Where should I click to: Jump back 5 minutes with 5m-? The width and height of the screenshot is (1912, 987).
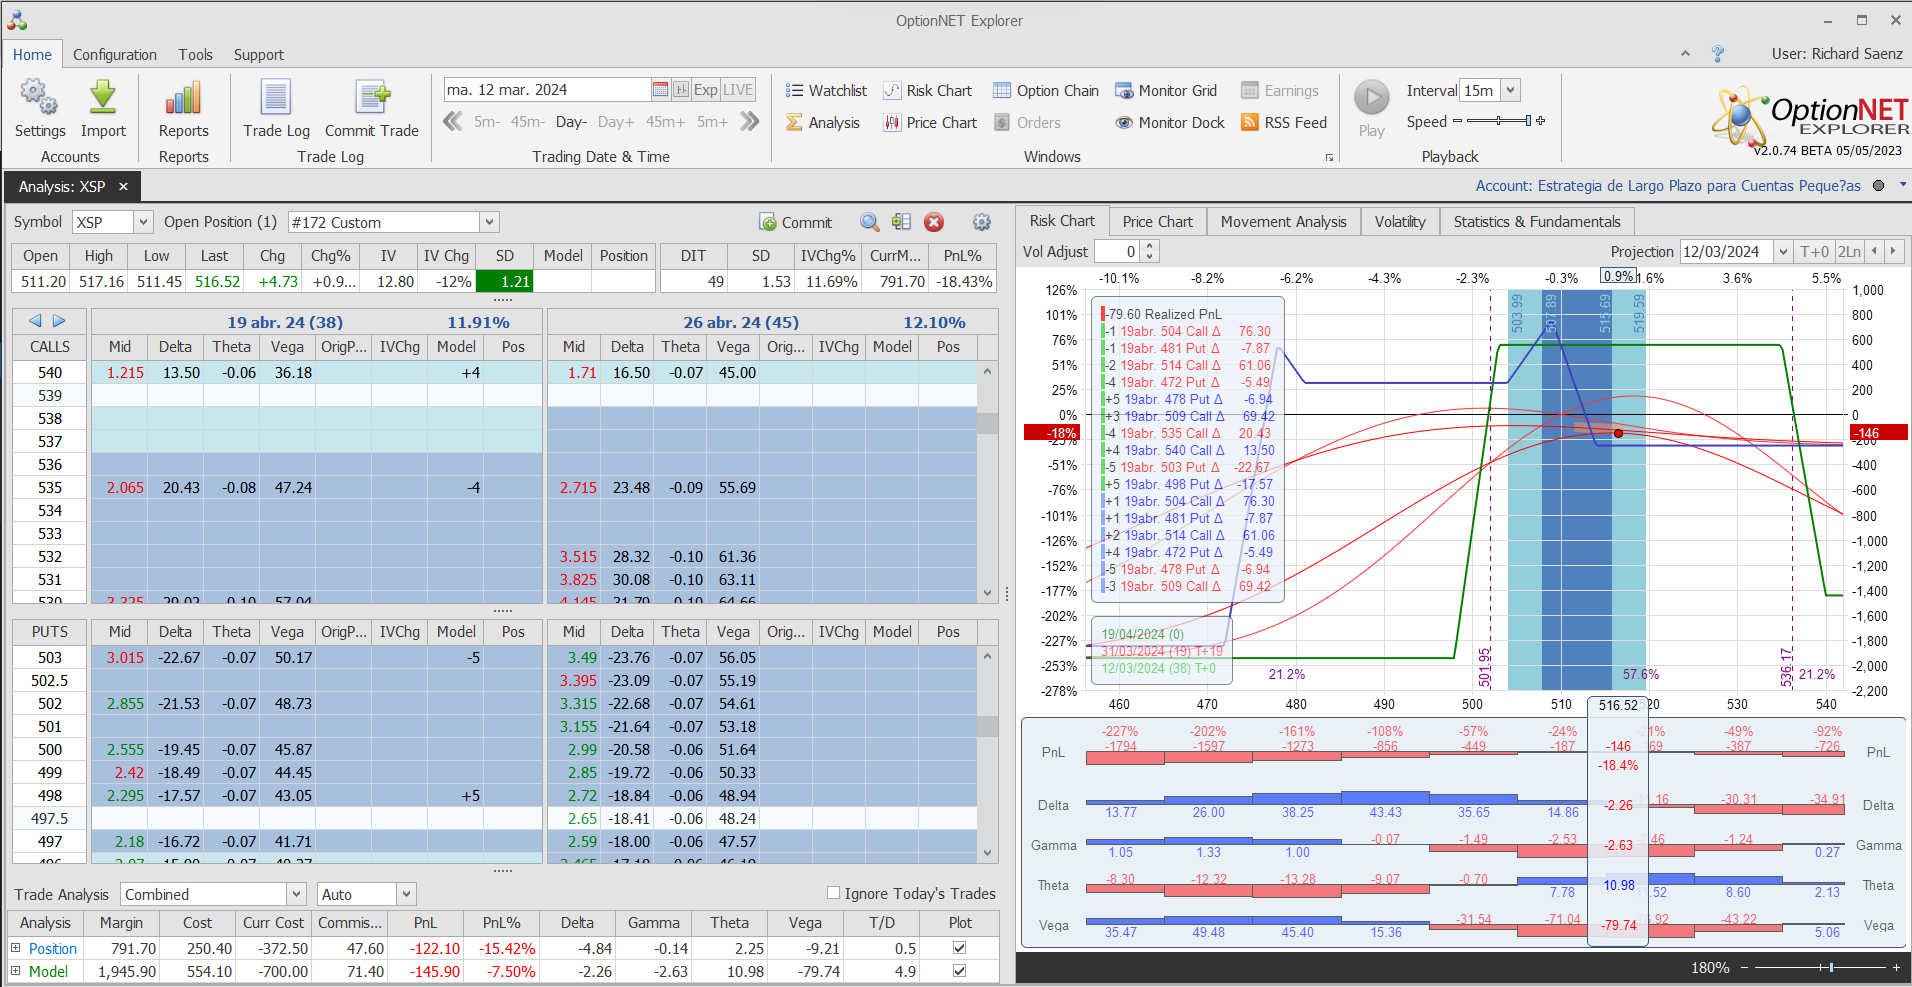pyautogui.click(x=487, y=122)
